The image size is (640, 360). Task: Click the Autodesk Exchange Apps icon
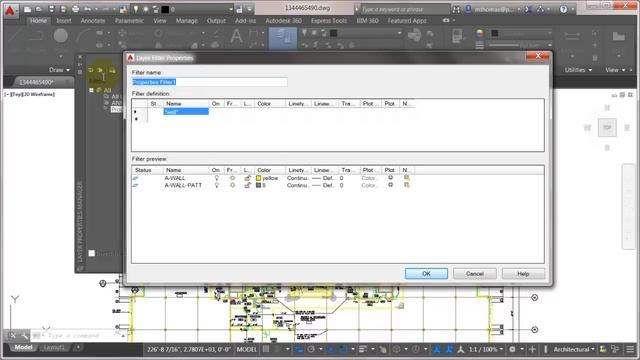[529, 9]
